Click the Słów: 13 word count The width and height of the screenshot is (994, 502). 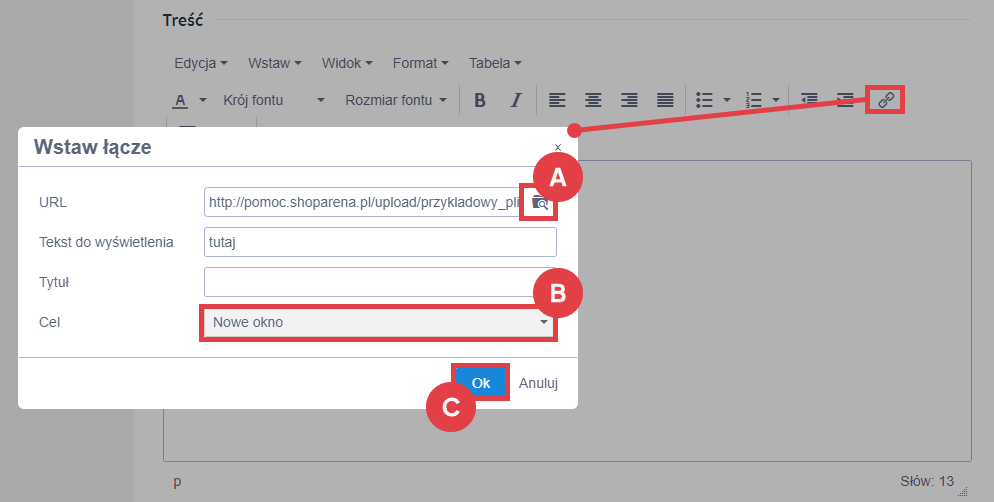pos(927,482)
